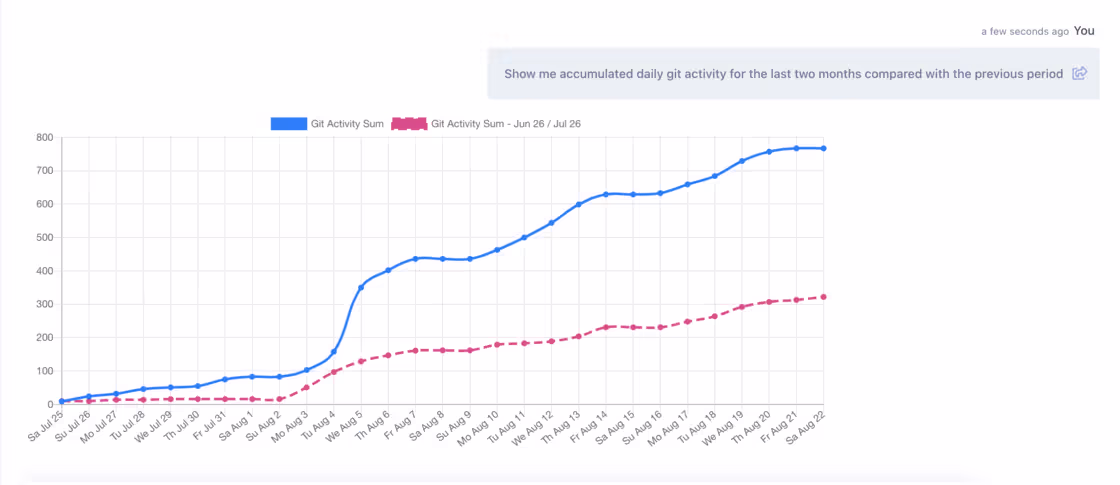Screen dimensions: 1120x485
Task: Click the 'Sa Aug 22' x-axis label
Action: (x=806, y=426)
